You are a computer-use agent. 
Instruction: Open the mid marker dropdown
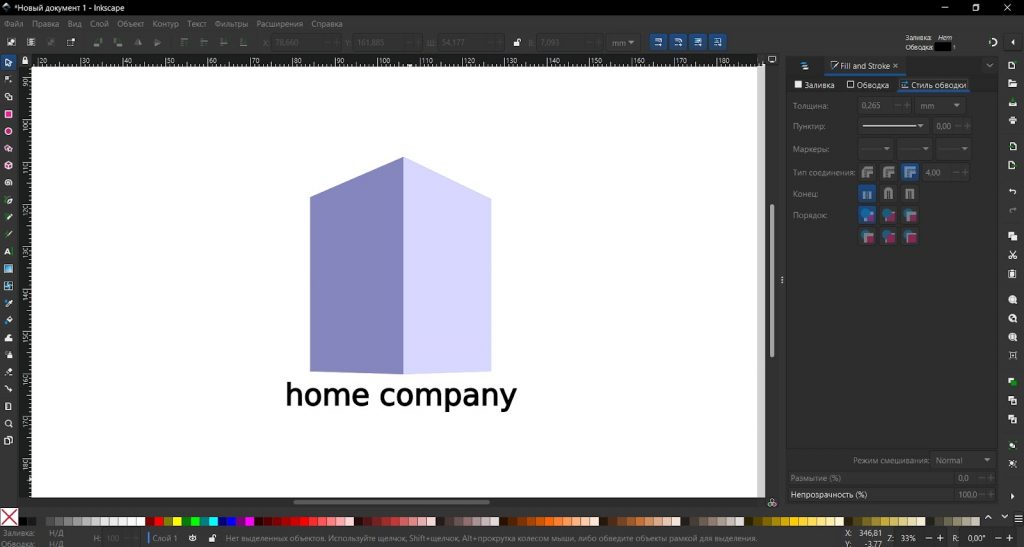(x=914, y=149)
